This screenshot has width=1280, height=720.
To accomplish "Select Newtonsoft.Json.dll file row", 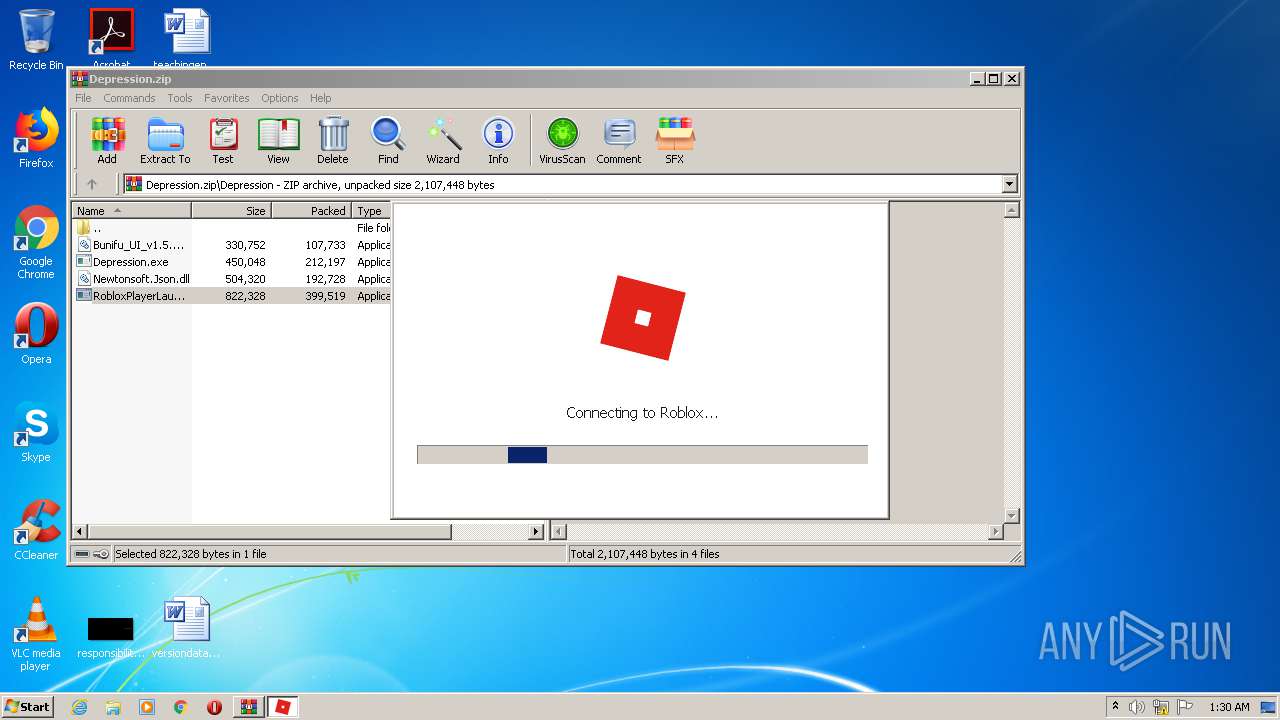I will click(231, 279).
